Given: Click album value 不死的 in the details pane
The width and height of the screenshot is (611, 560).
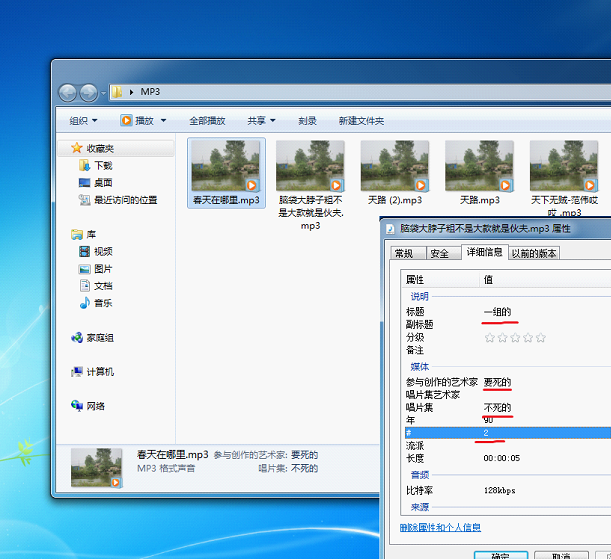Looking at the screenshot, I should point(304,468).
